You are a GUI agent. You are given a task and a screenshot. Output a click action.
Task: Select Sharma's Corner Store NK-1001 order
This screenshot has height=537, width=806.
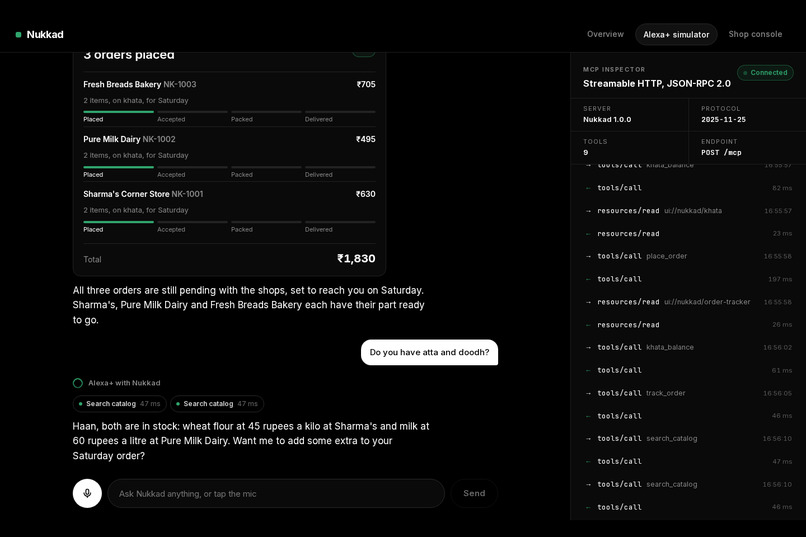229,209
